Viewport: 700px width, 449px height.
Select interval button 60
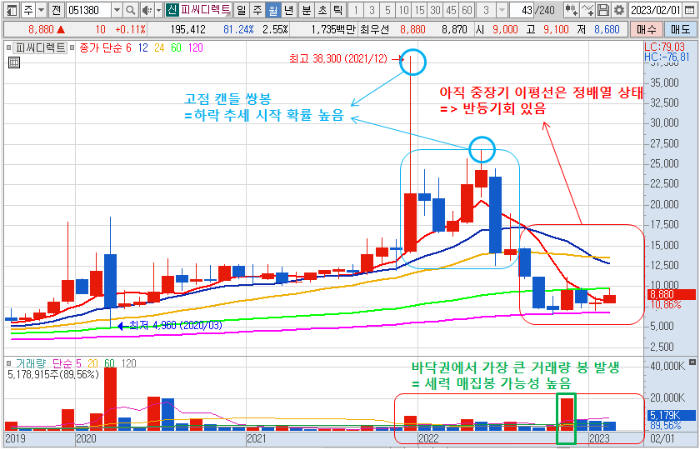tap(467, 10)
